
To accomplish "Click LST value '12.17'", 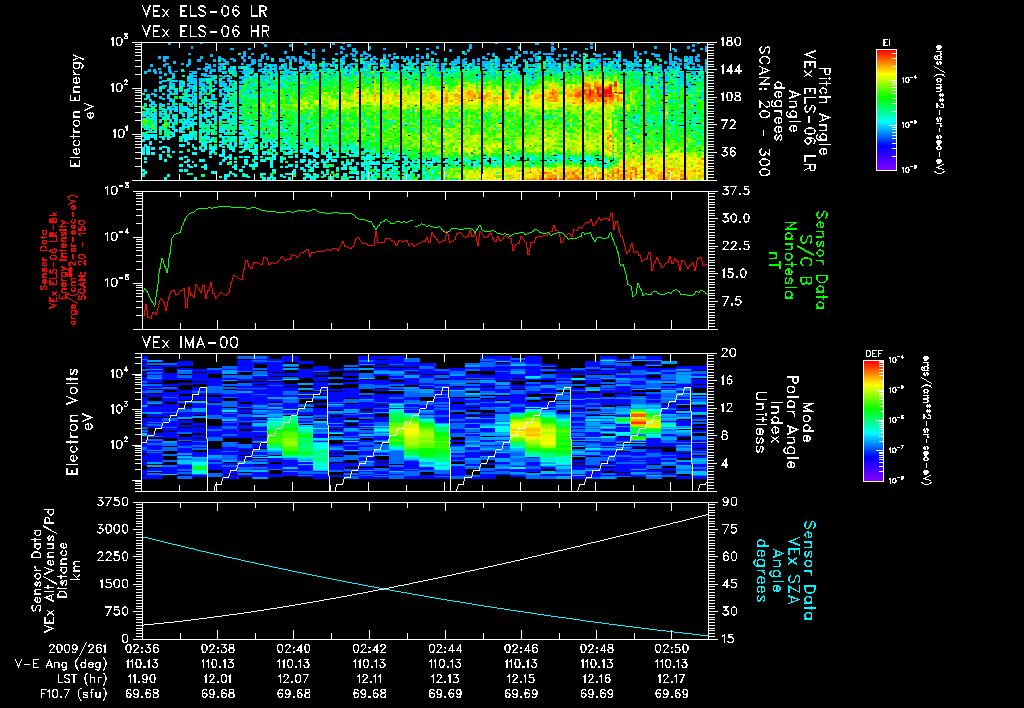I will click(x=672, y=679).
